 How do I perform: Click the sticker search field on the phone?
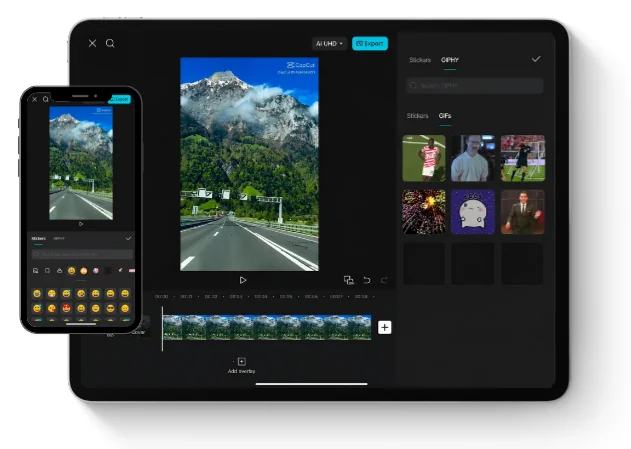coord(82,254)
